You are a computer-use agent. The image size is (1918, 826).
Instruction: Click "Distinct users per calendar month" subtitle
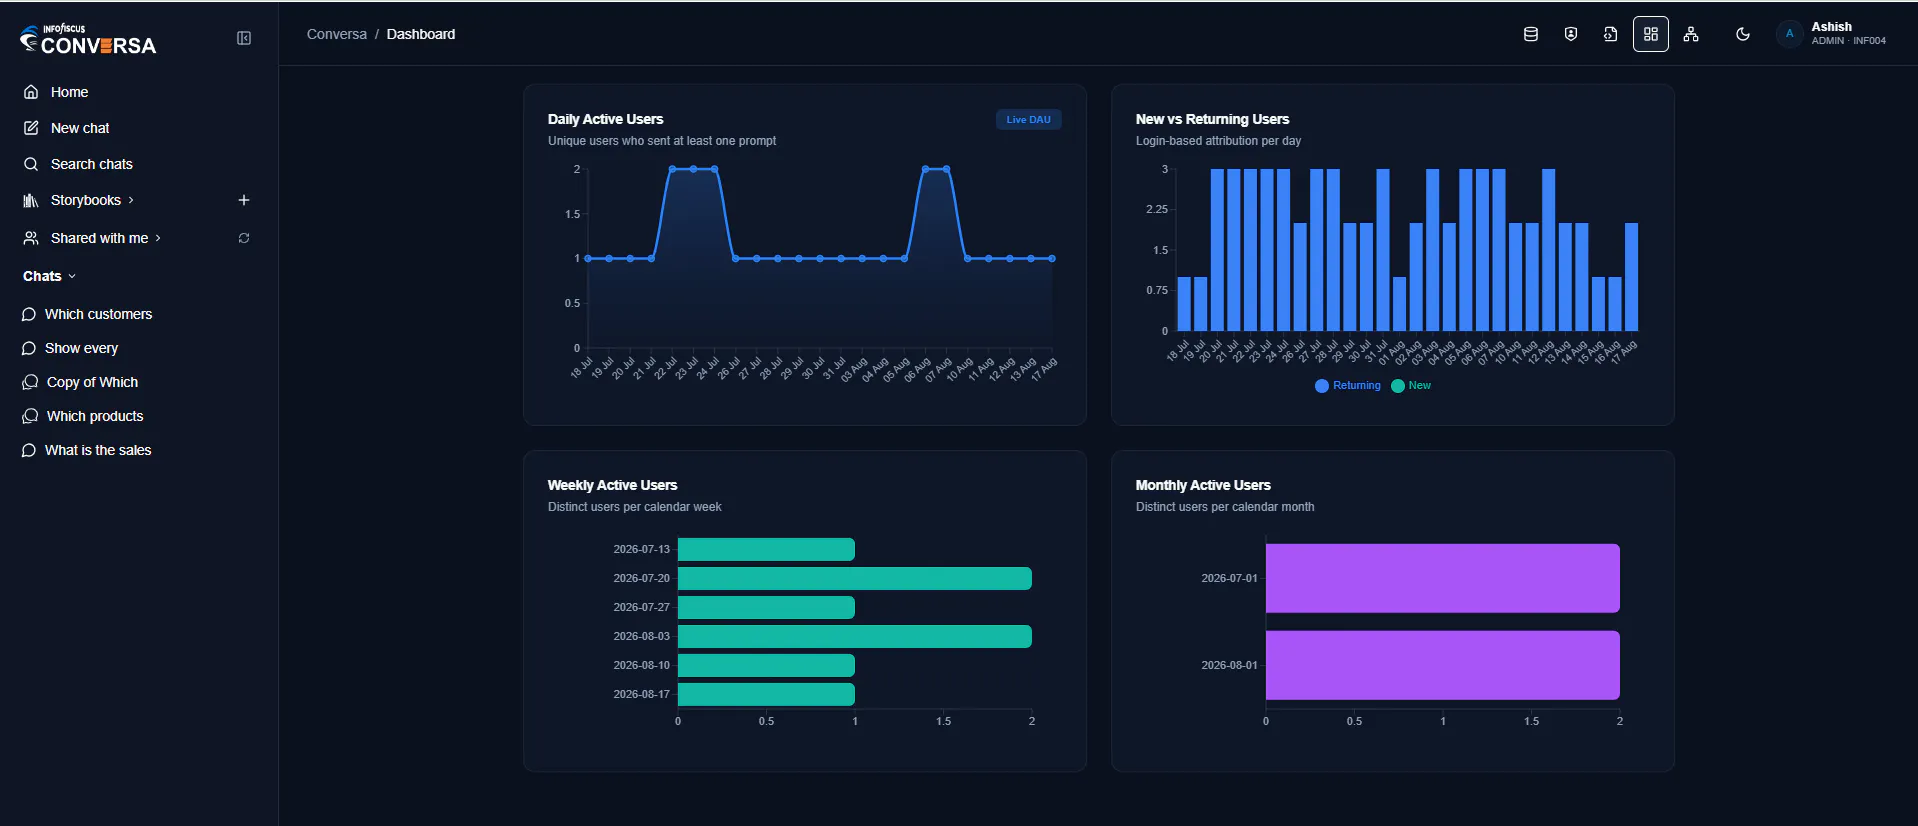tap(1225, 507)
